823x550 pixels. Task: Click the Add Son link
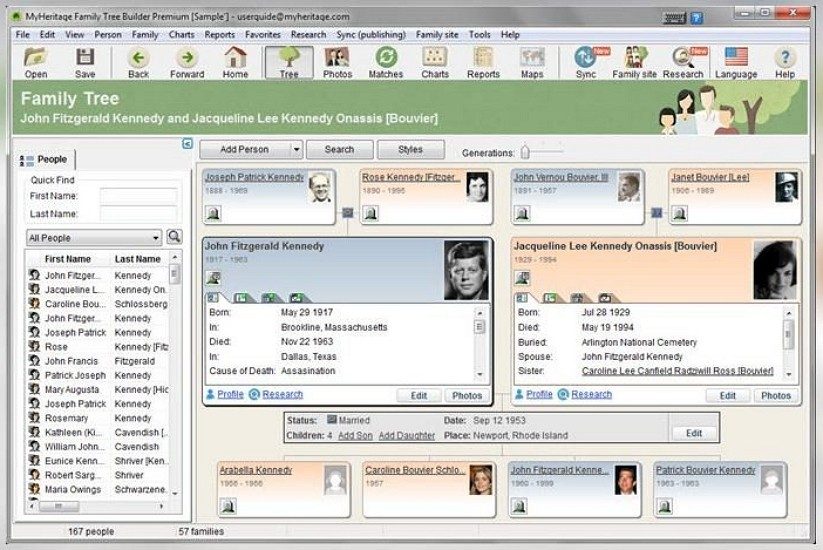[x=355, y=436]
